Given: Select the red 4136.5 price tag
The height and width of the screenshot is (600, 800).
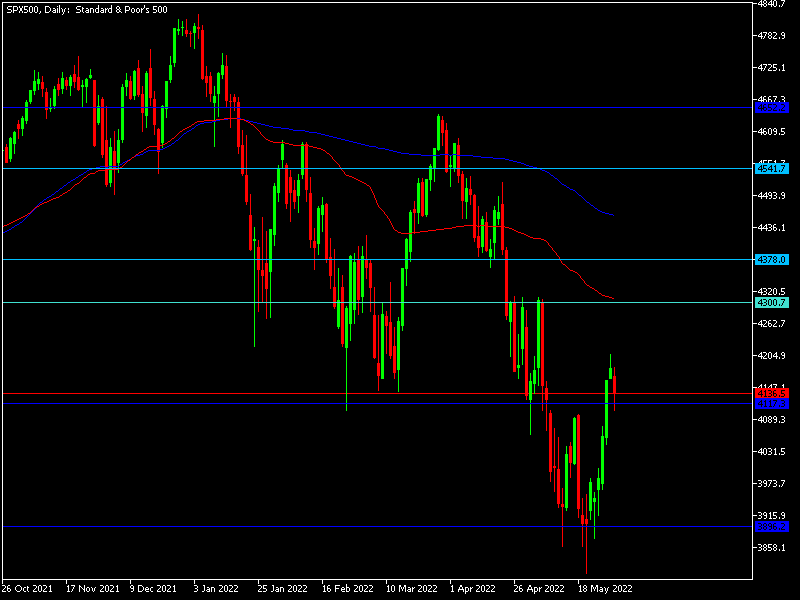Looking at the screenshot, I should pyautogui.click(x=771, y=393).
